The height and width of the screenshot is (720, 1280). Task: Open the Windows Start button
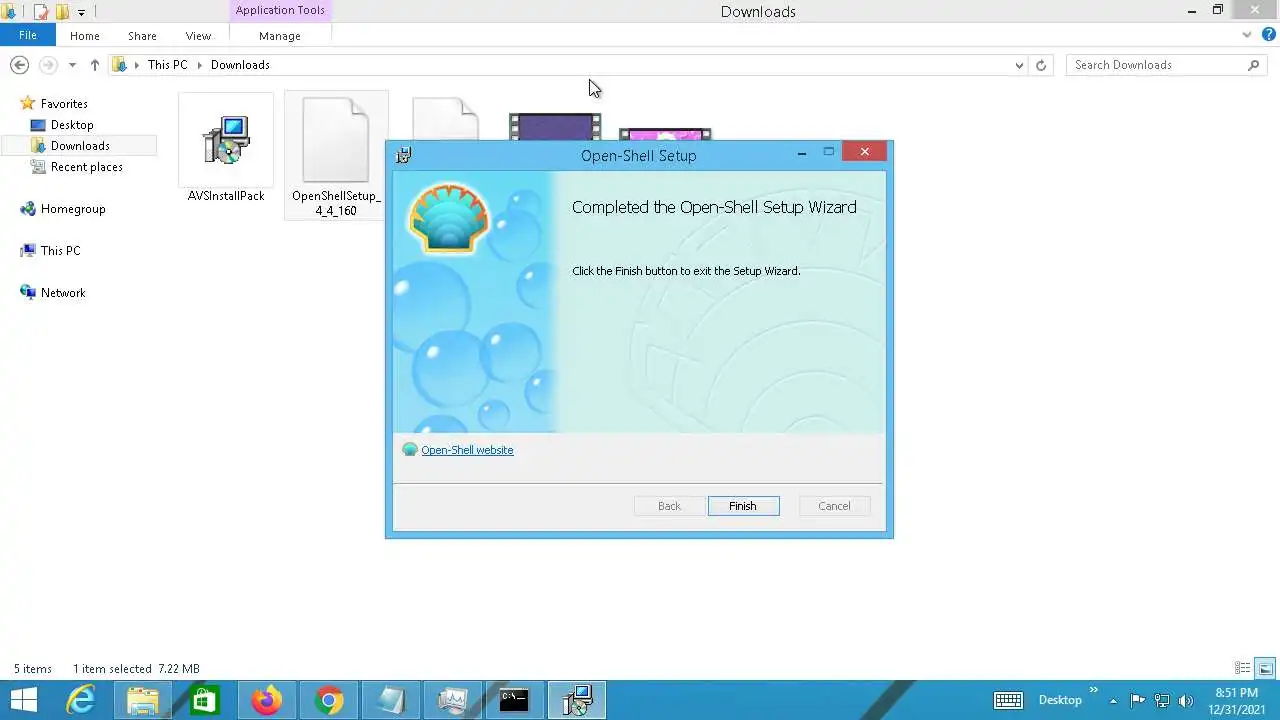coord(24,700)
